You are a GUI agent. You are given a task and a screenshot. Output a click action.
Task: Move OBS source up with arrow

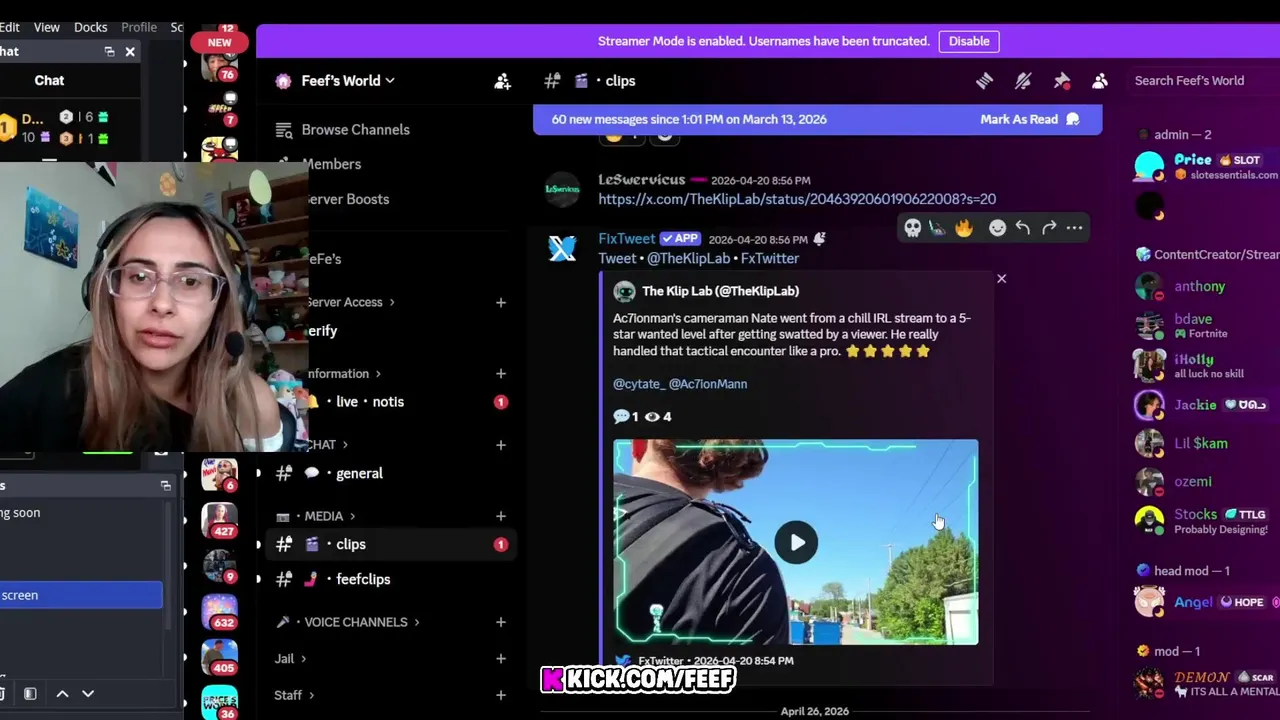coord(62,694)
